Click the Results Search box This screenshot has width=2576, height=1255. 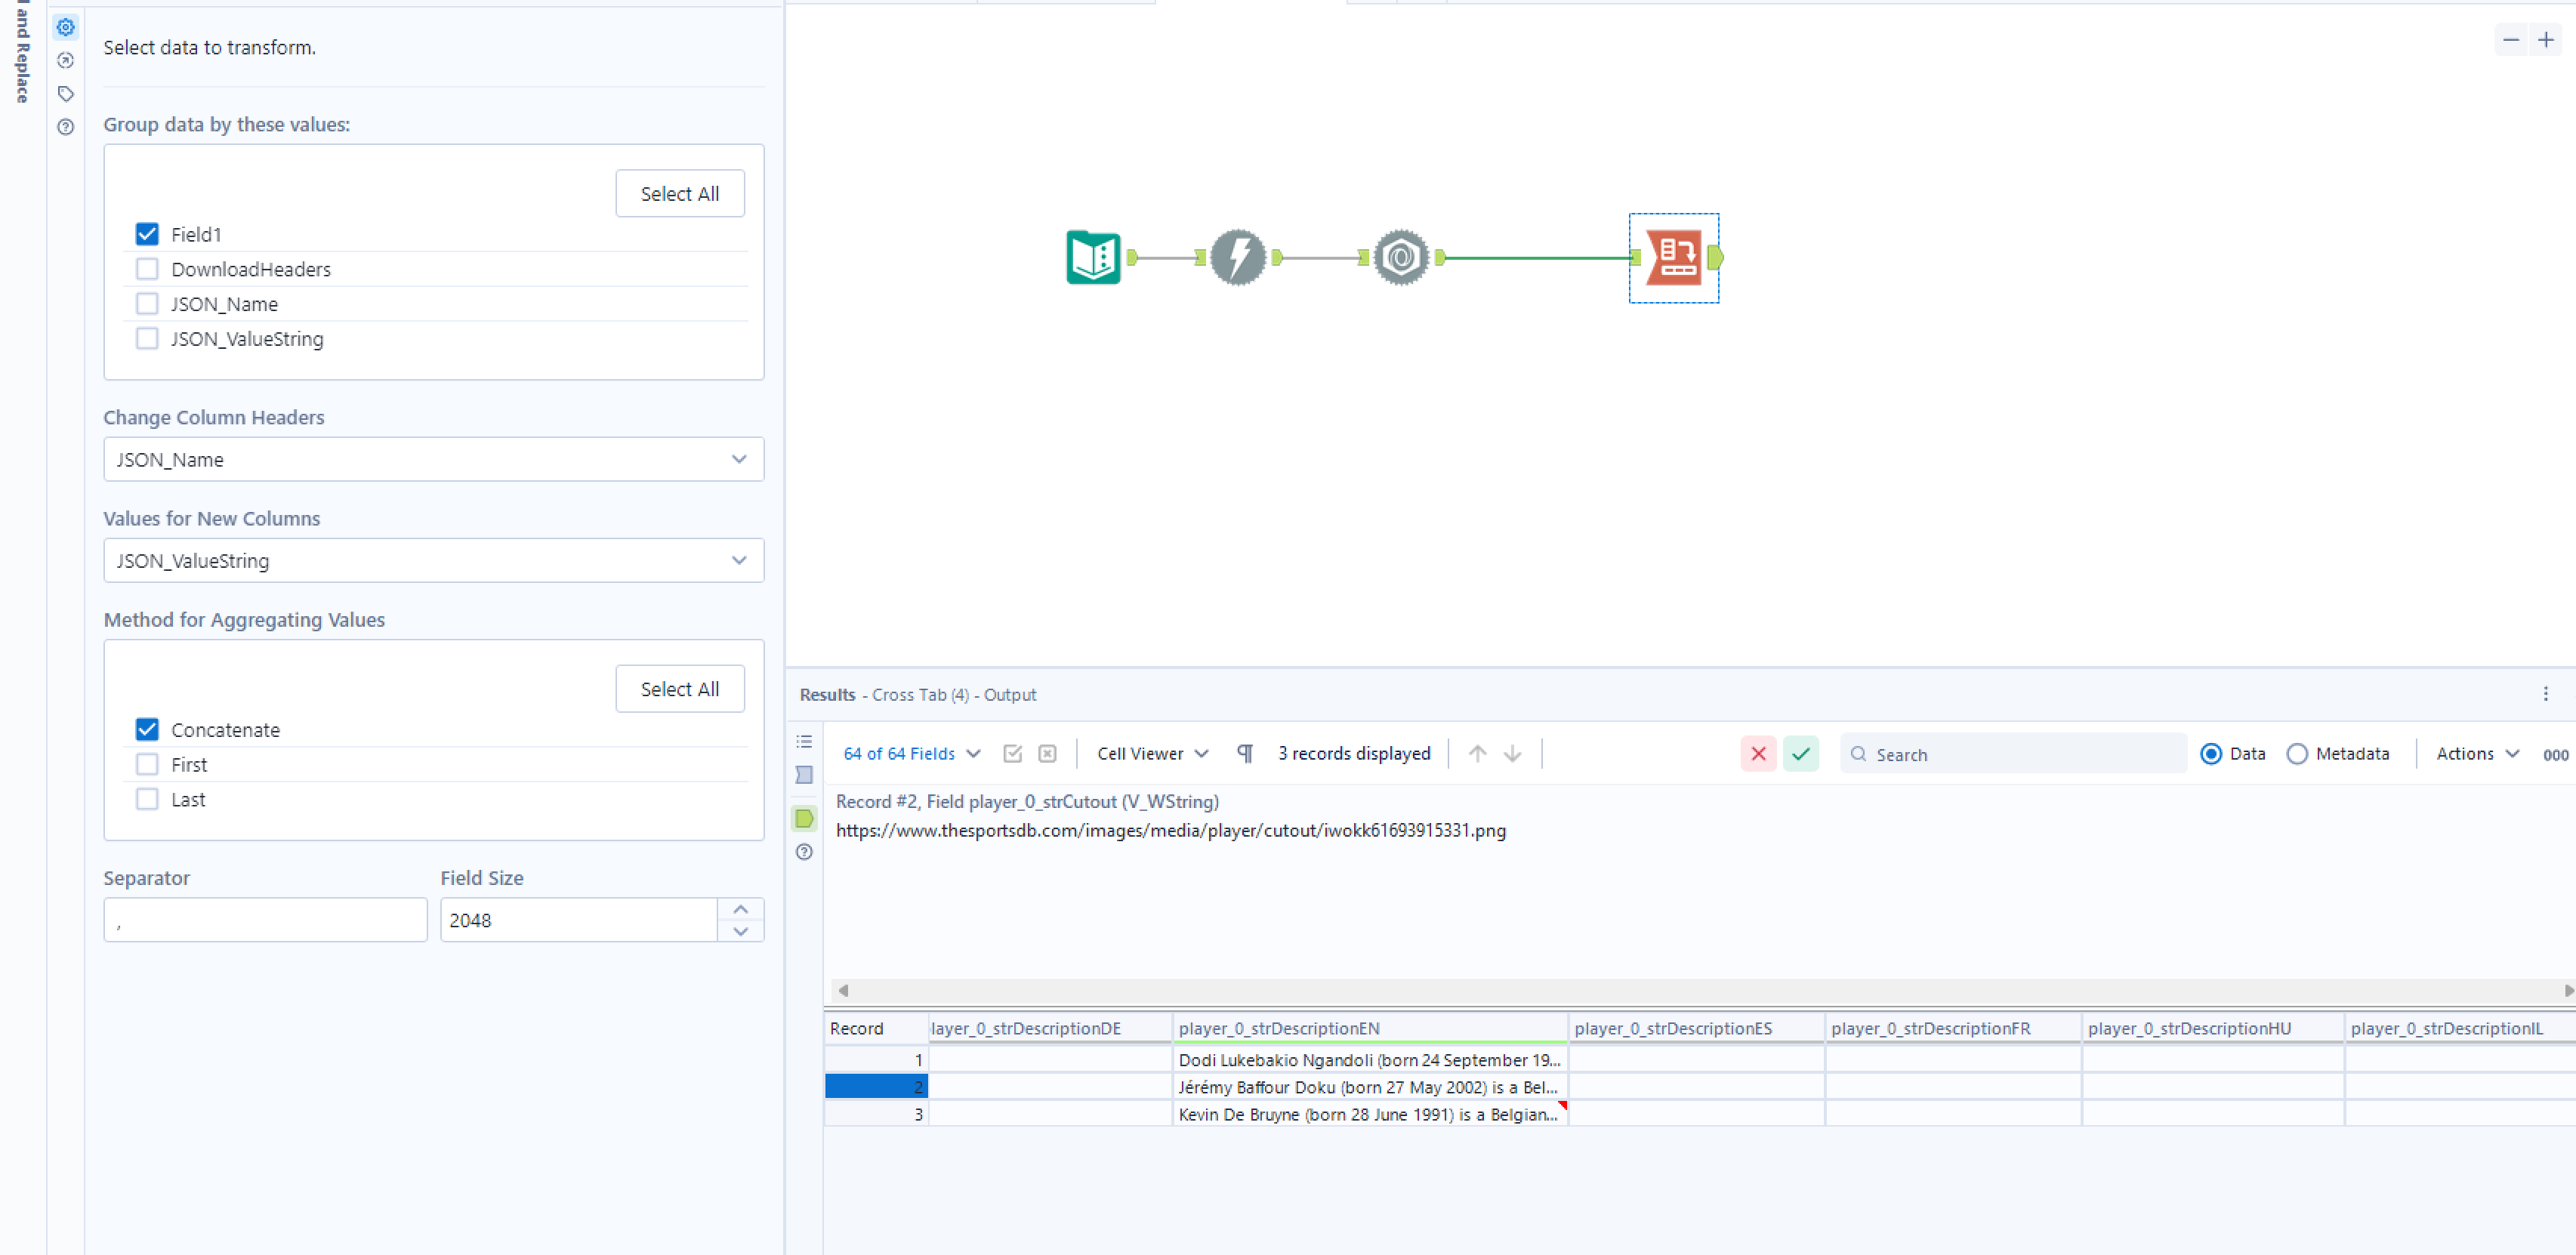click(2014, 754)
